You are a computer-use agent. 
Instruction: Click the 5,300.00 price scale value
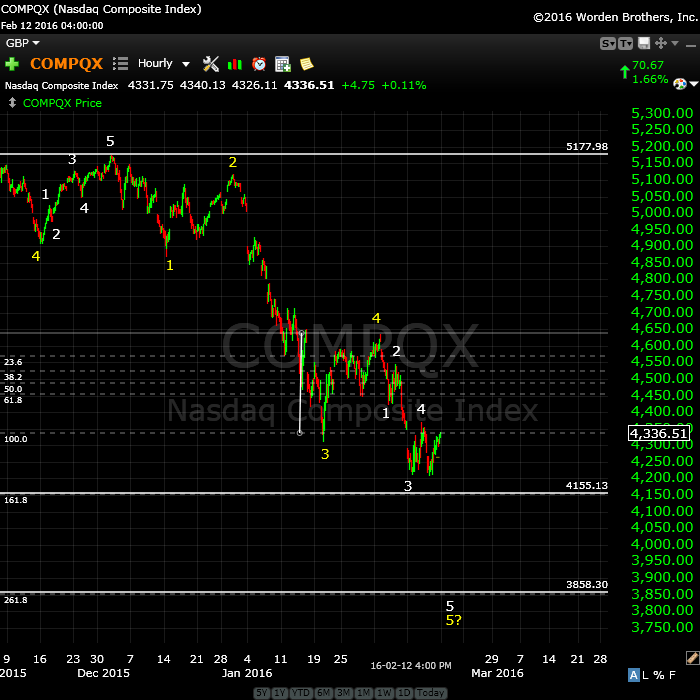(662, 113)
